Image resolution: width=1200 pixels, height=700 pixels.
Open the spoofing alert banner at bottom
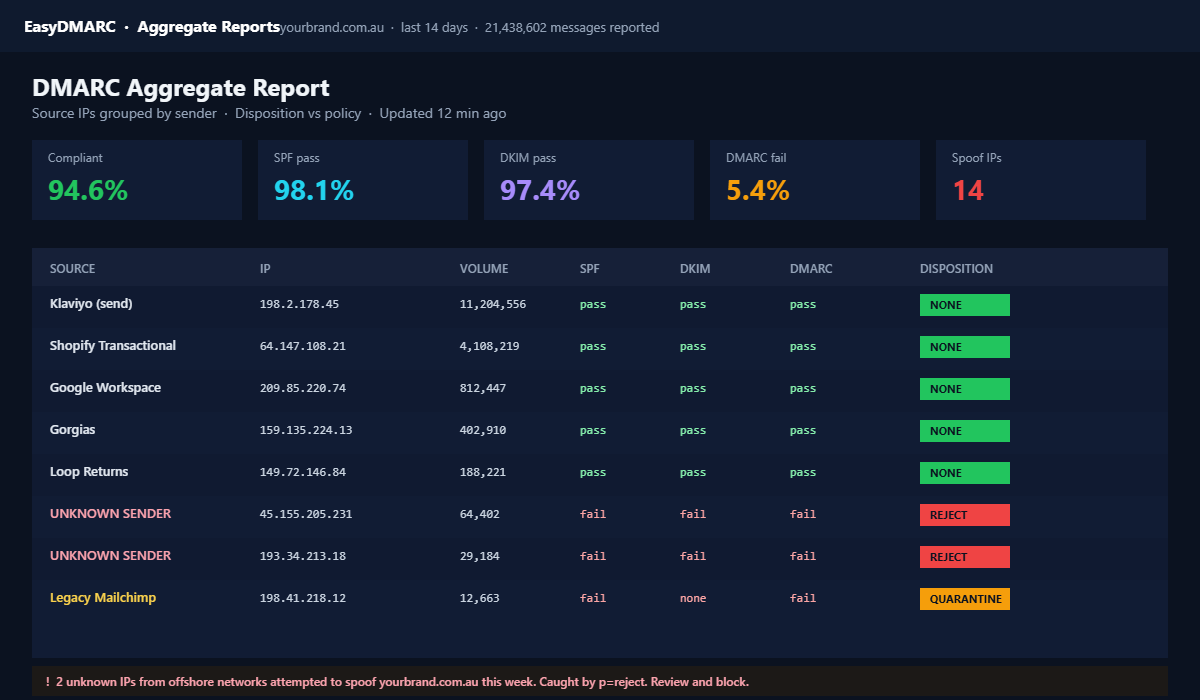[600, 682]
